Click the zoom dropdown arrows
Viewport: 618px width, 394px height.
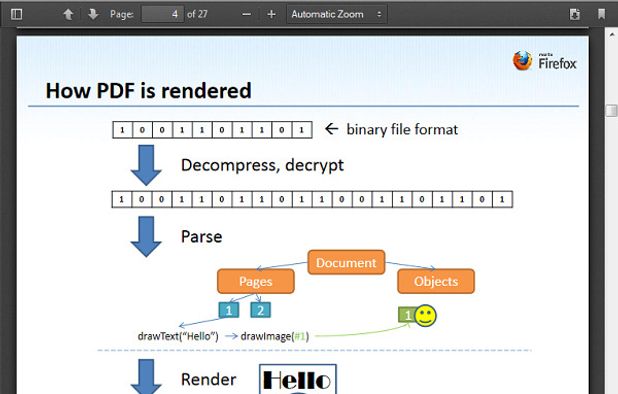click(379, 15)
